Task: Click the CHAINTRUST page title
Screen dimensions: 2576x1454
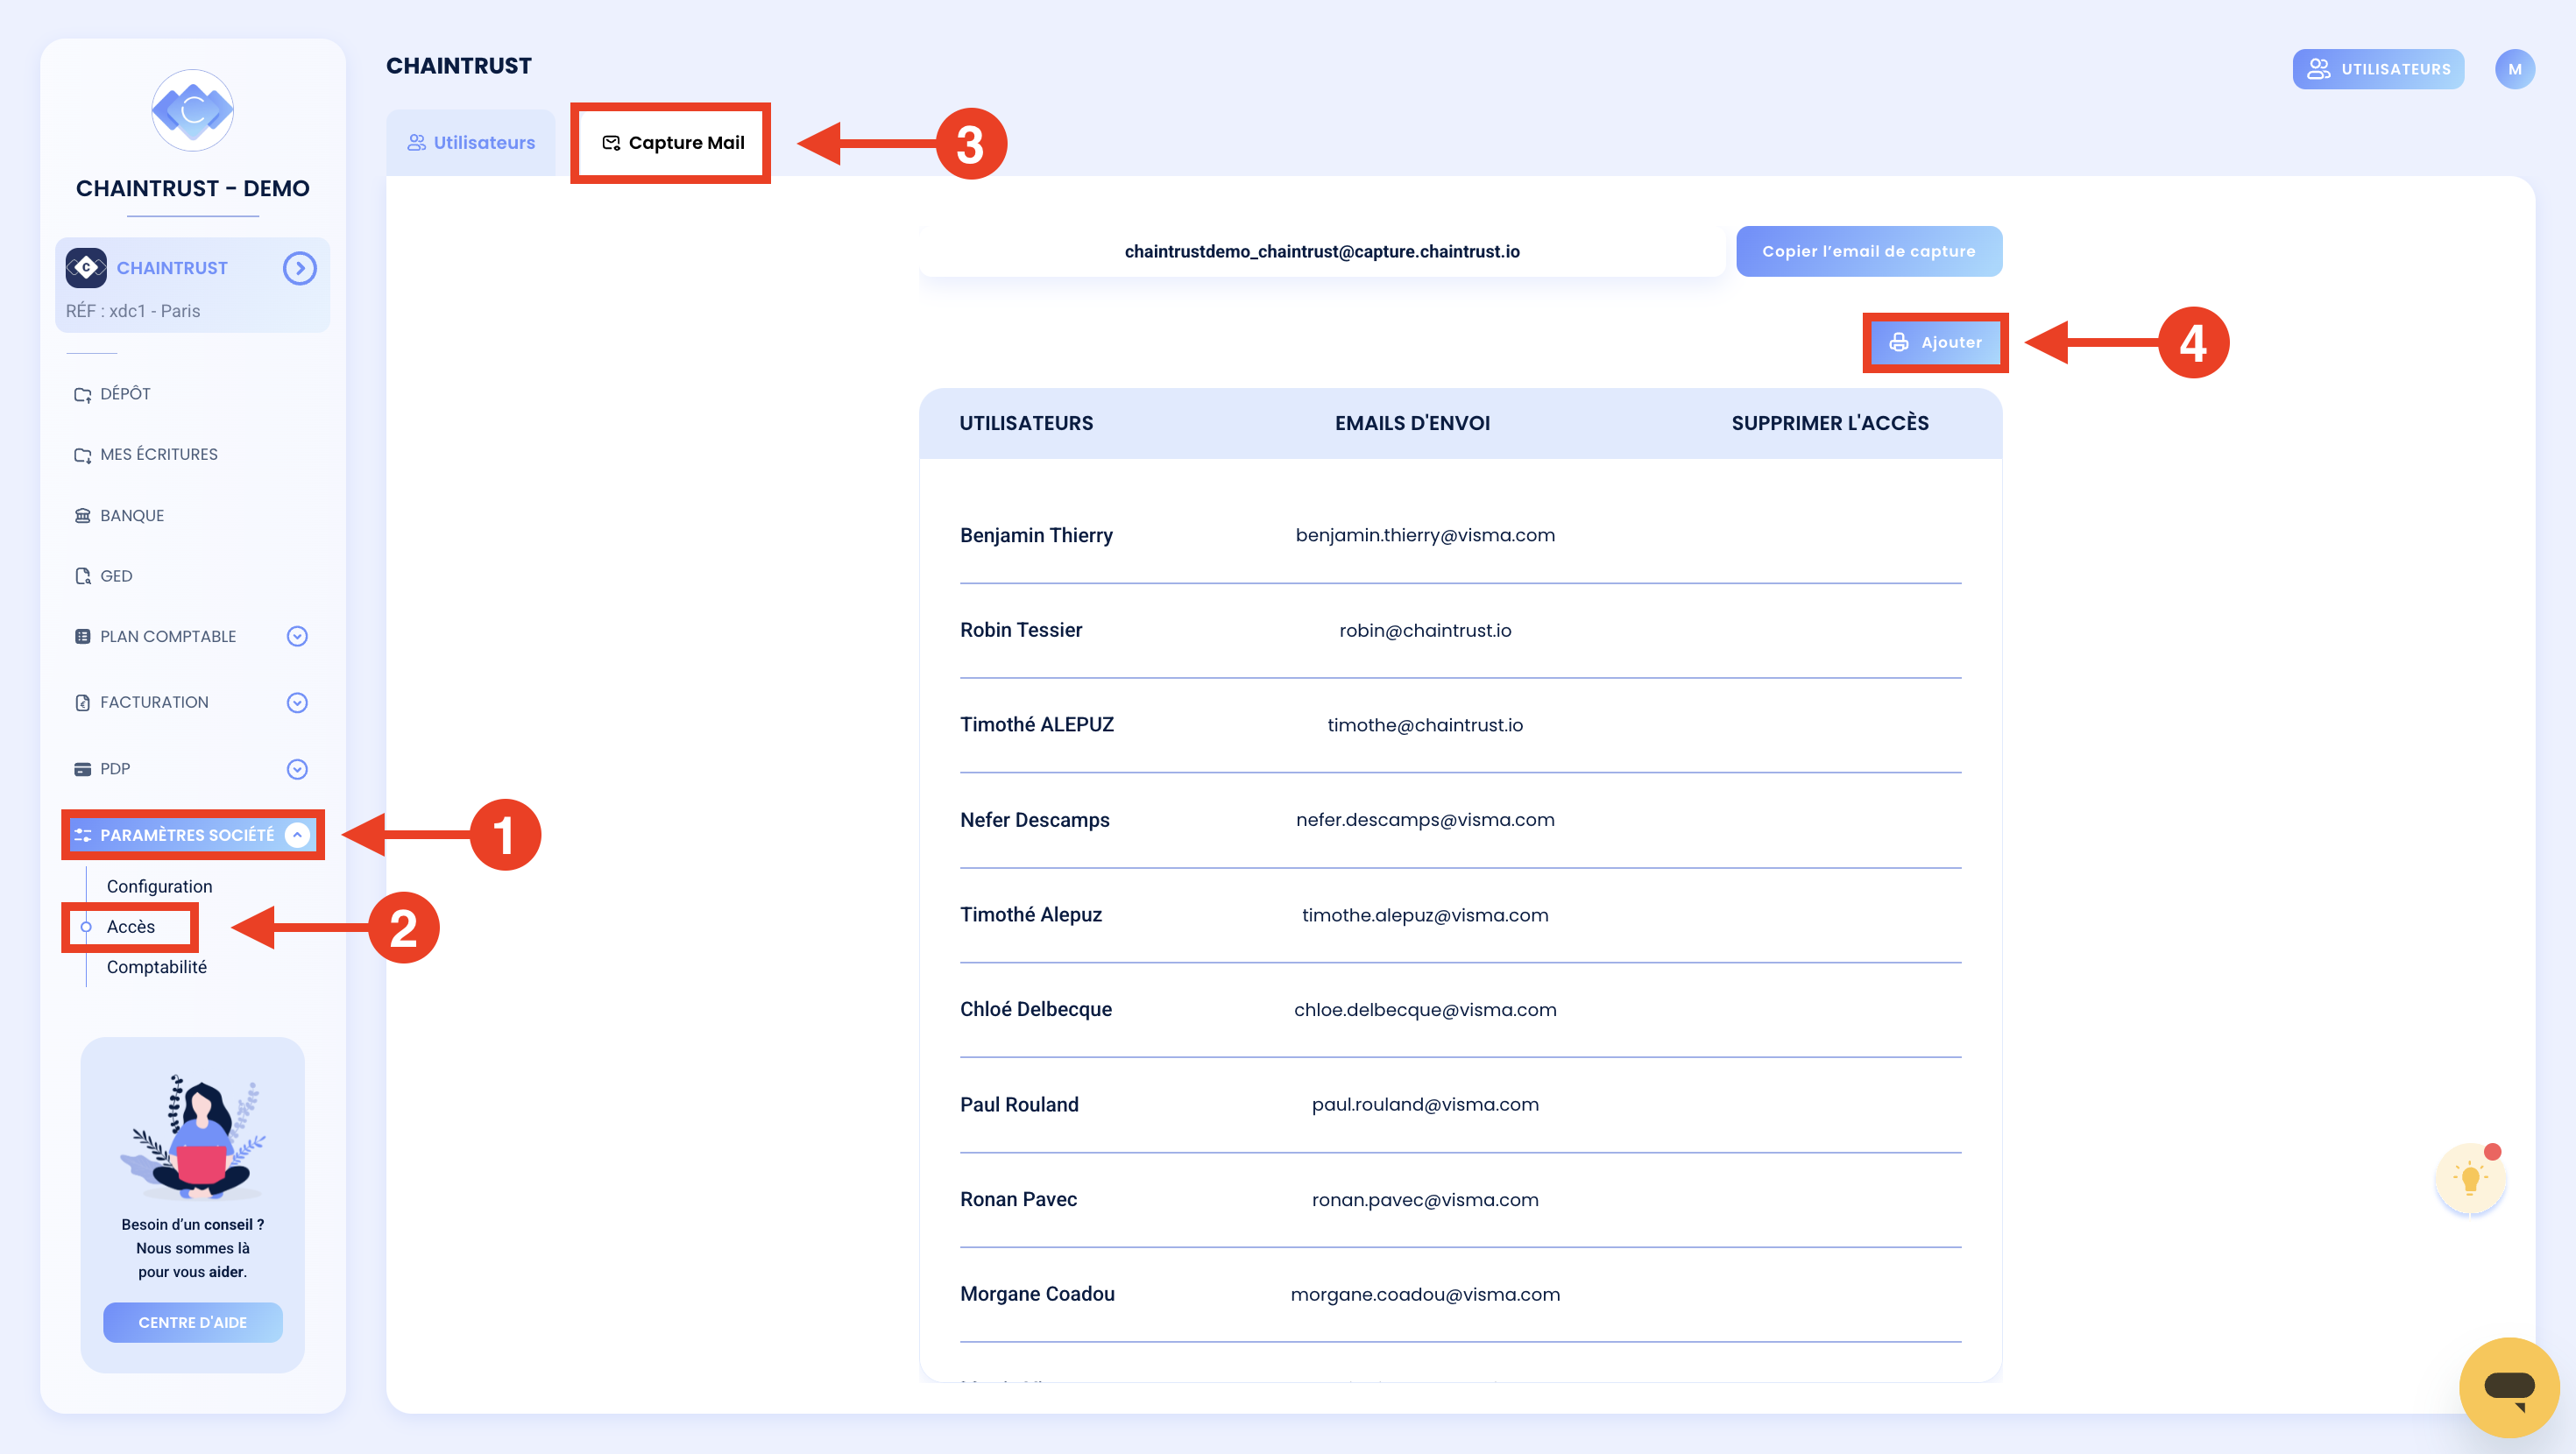Action: pyautogui.click(x=459, y=66)
